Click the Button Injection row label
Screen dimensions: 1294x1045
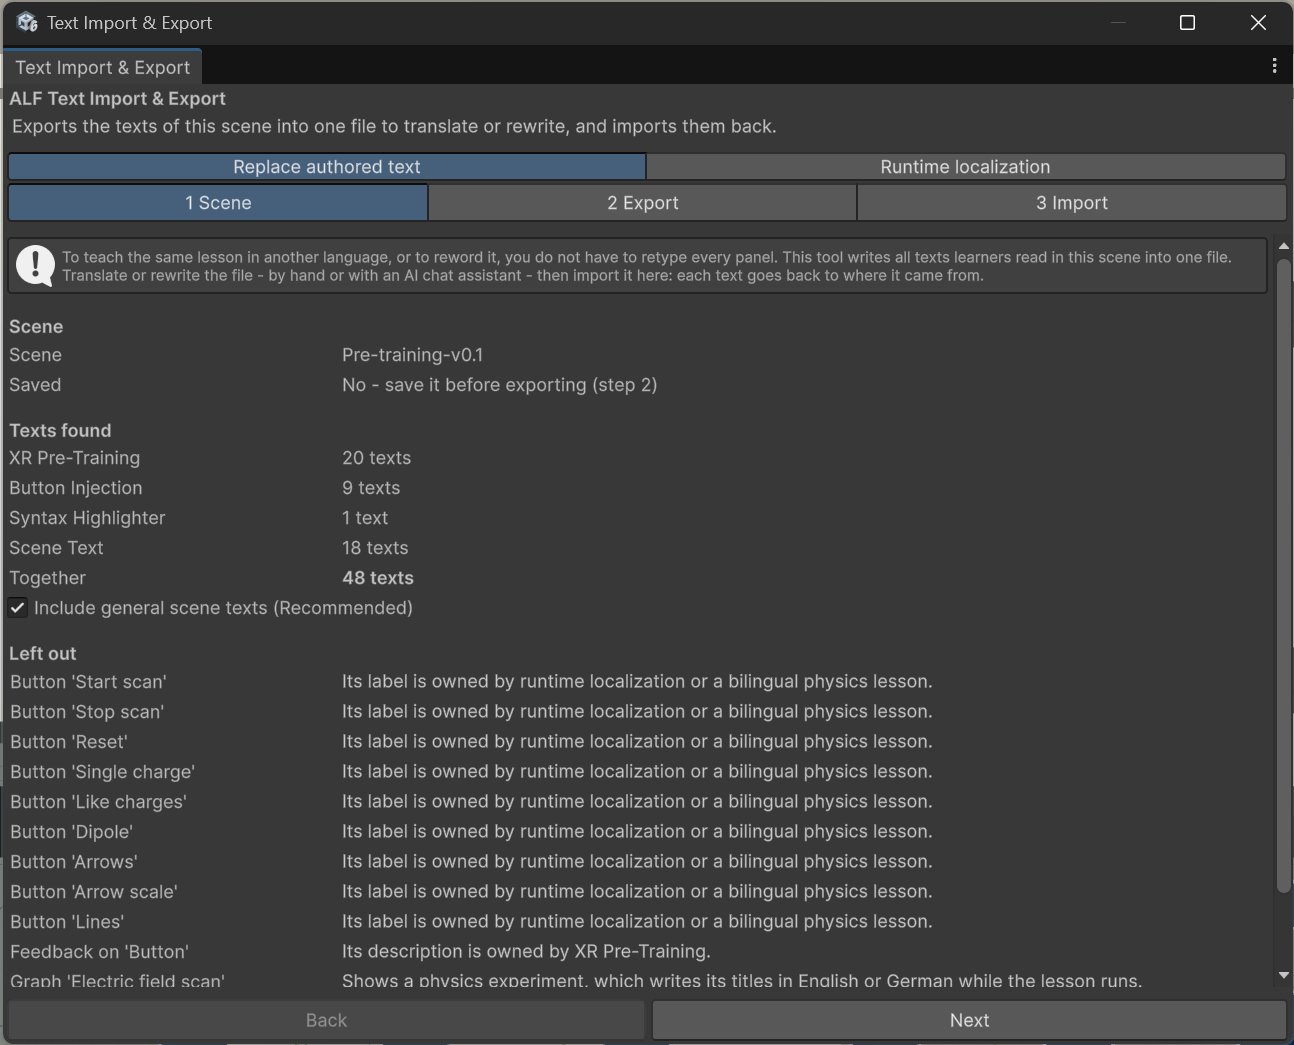point(76,488)
